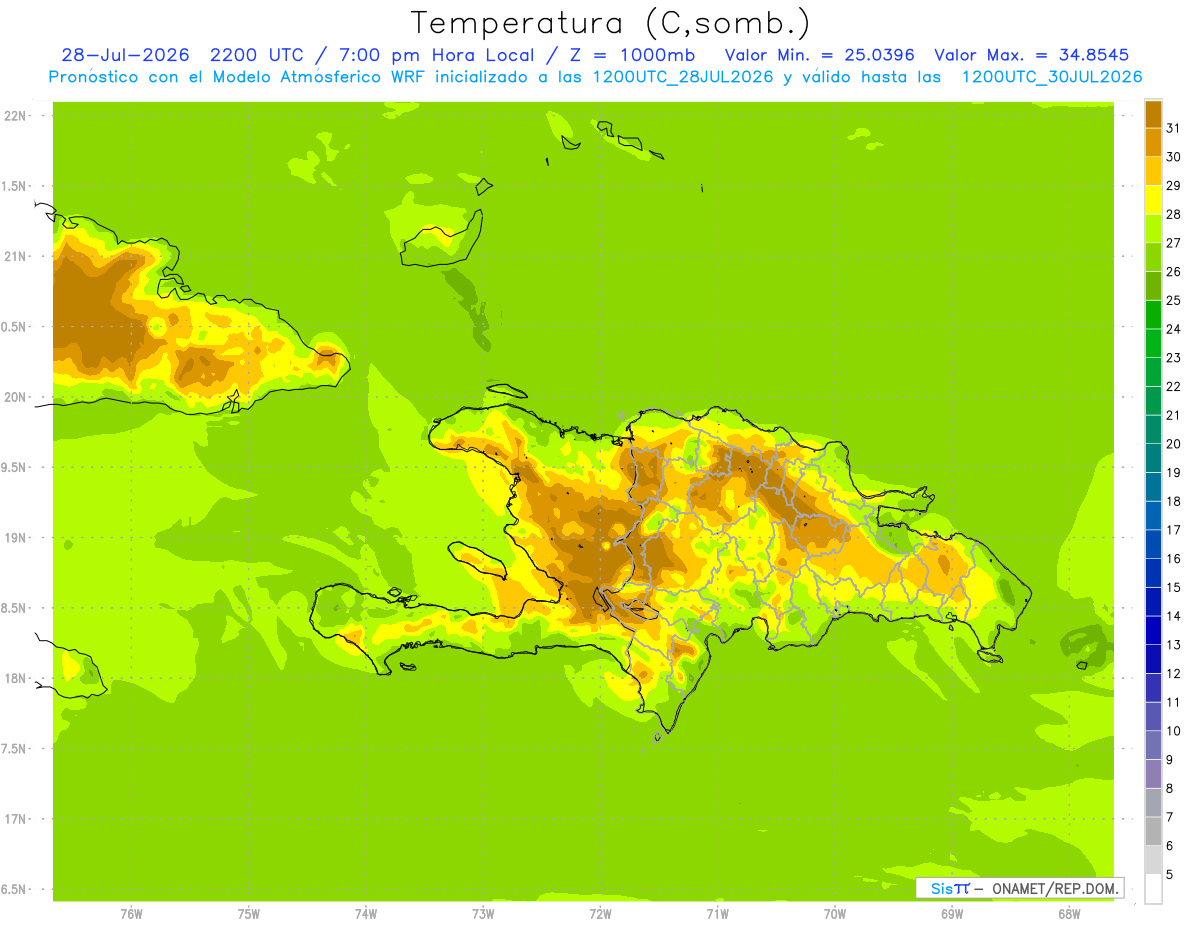Click the '18N' latitude label
1200x927 pixels.
tap(15, 678)
